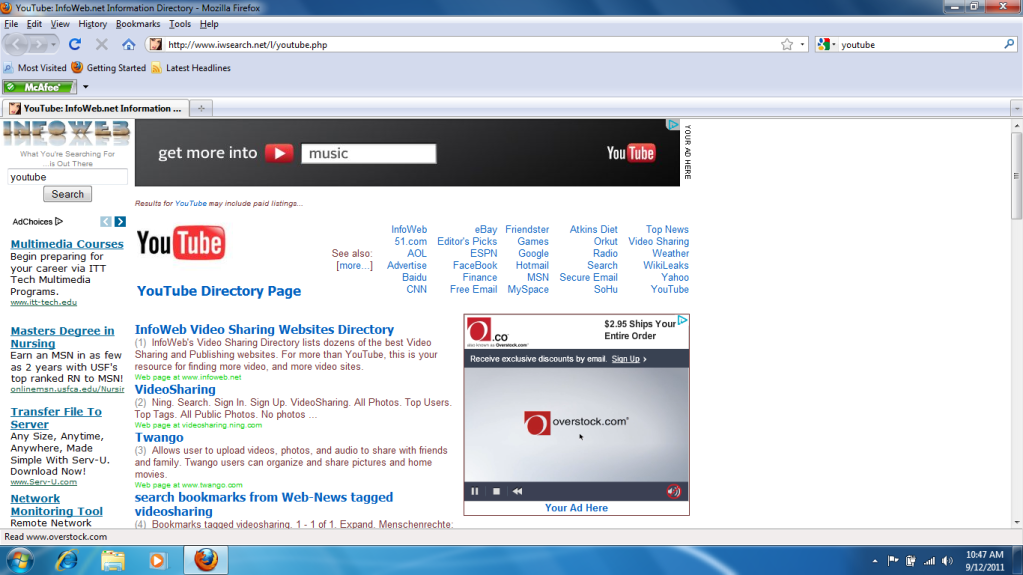Select the YouTube: InfoWeb.net tab

coord(96,108)
